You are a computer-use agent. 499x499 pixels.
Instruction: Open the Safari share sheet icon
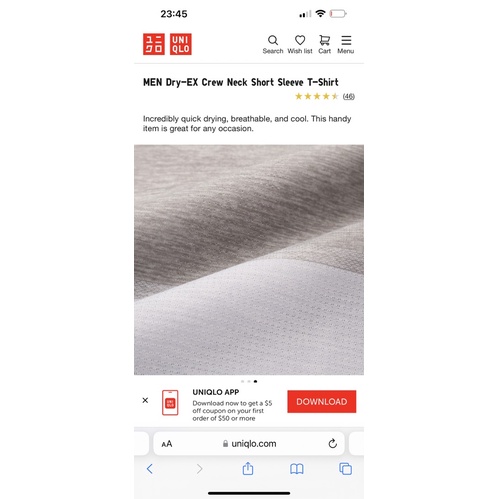point(248,468)
